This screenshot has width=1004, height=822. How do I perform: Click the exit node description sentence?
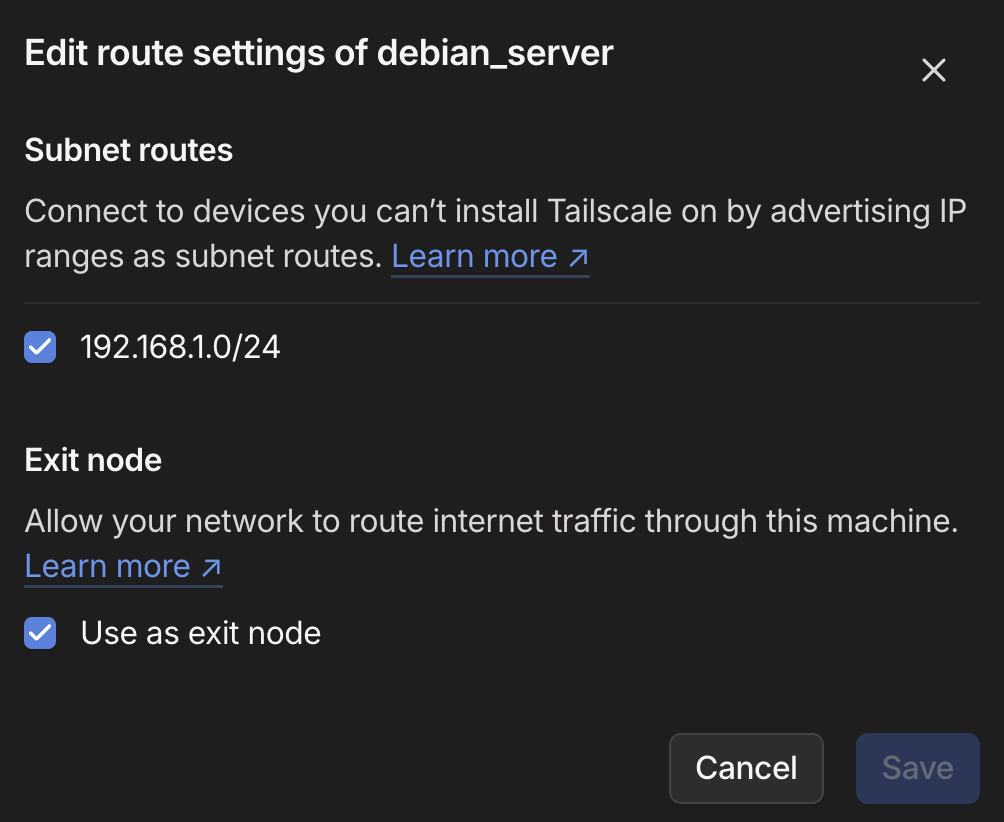tap(490, 521)
